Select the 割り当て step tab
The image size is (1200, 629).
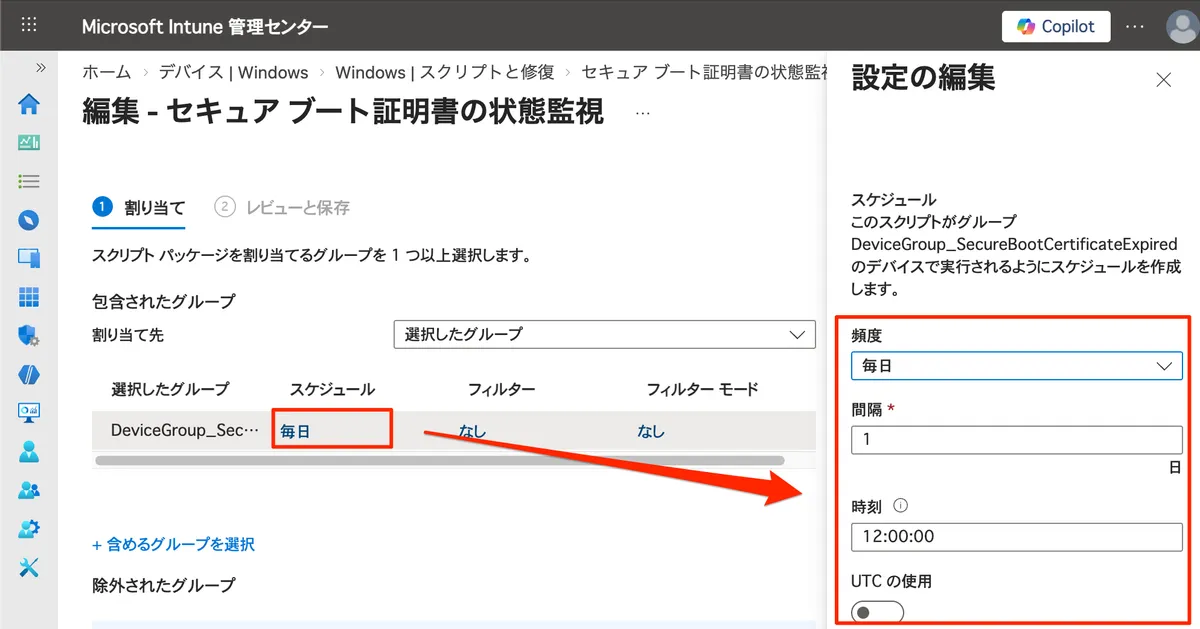[139, 207]
